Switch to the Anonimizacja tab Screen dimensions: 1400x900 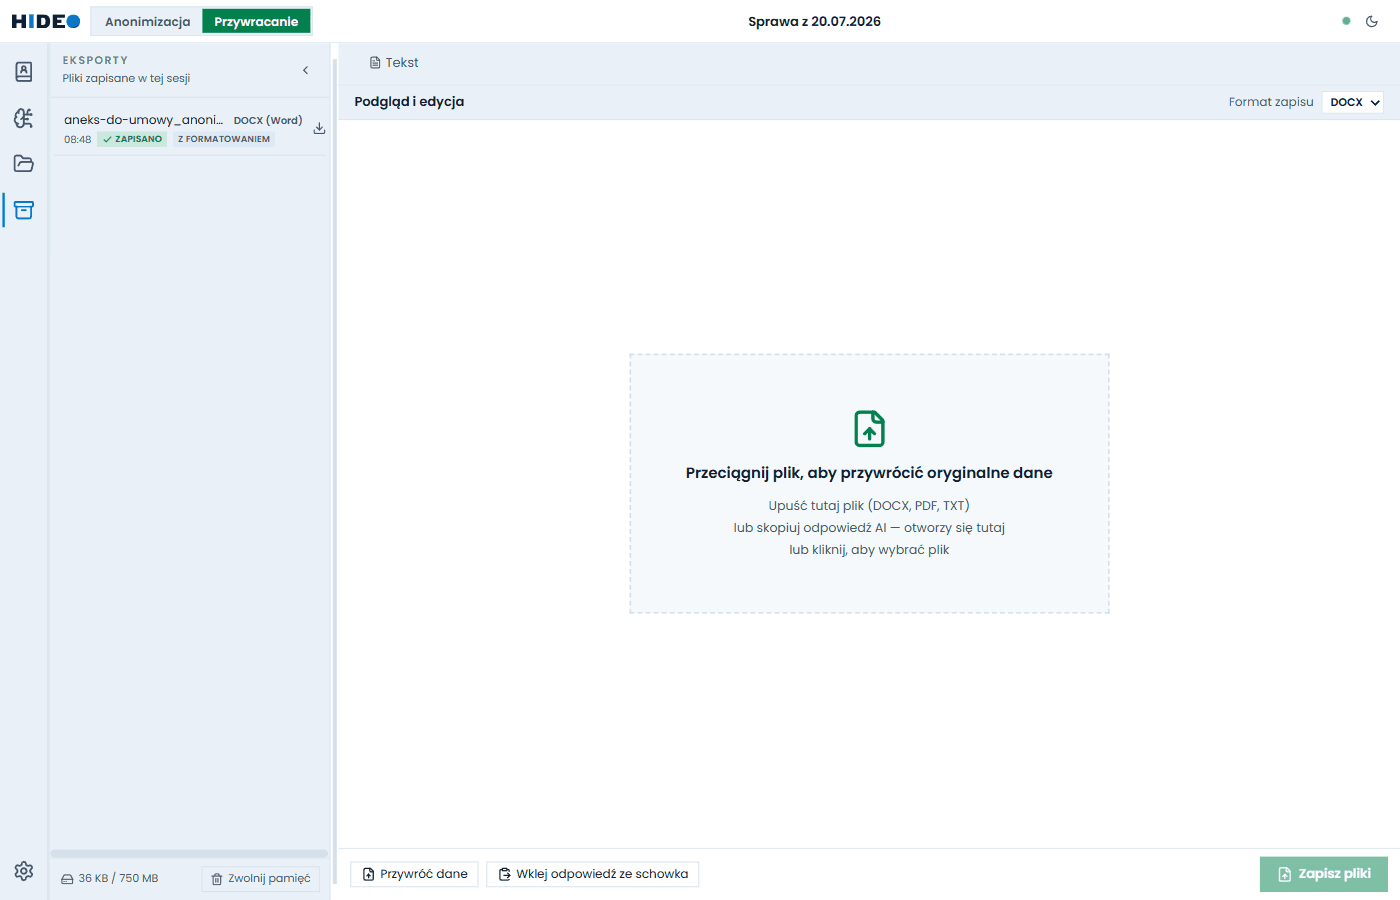click(x=147, y=21)
